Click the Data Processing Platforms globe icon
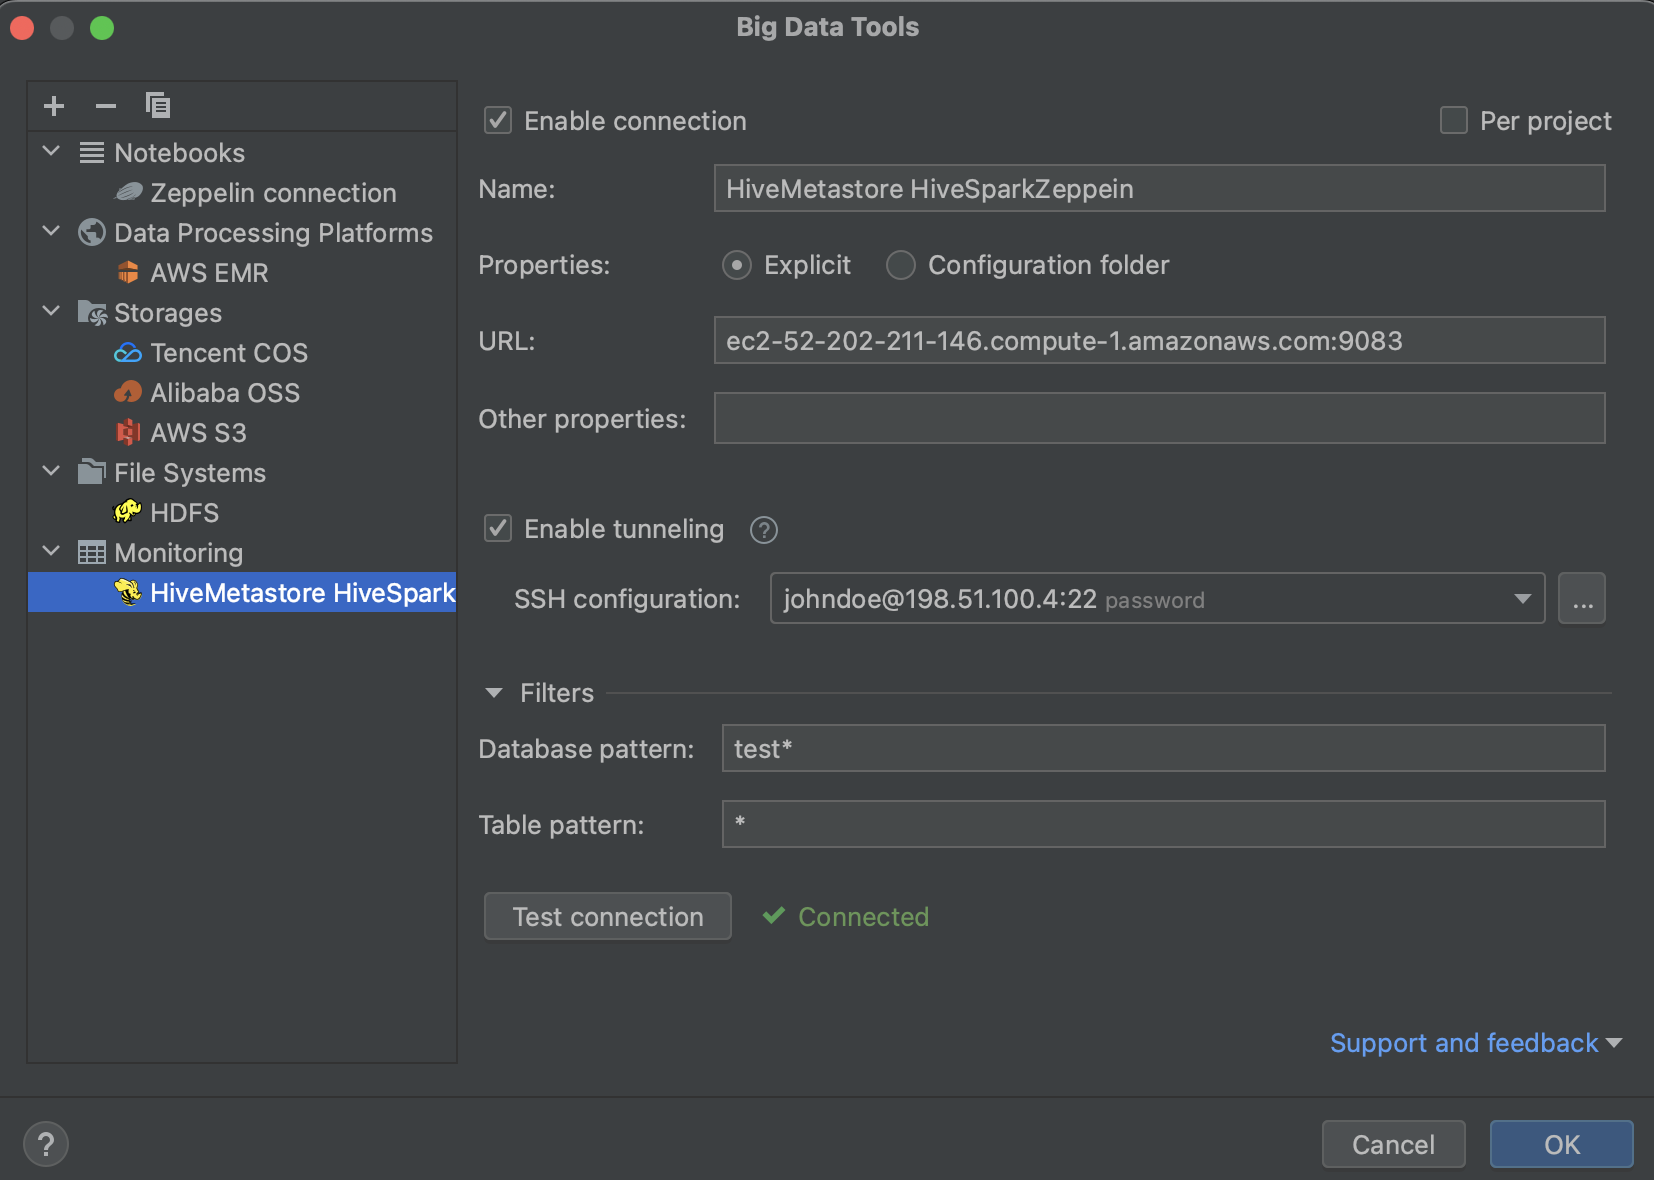1654x1180 pixels. [x=92, y=232]
